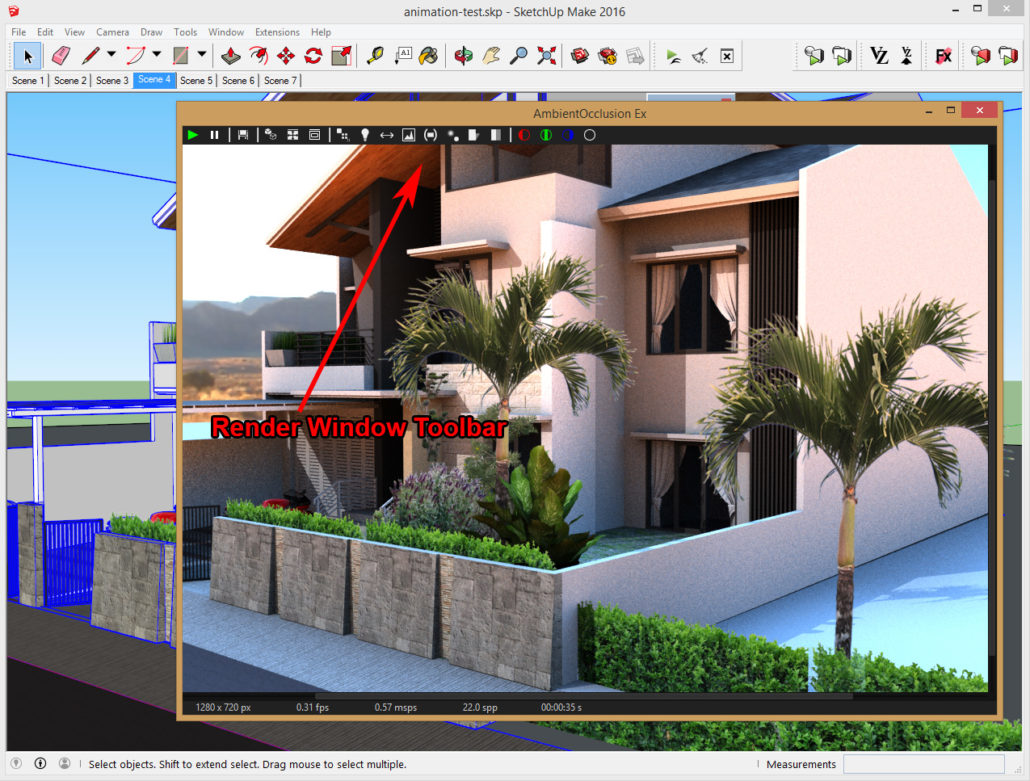1030x781 pixels.
Task: Toggle the blue channel in render window
Action: pyautogui.click(x=568, y=135)
